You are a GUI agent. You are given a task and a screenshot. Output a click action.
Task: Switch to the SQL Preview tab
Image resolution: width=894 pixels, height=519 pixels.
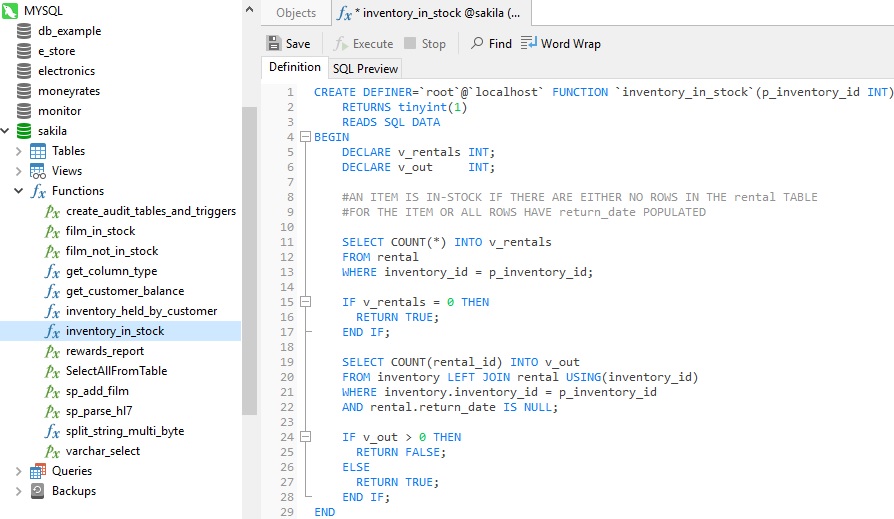pyautogui.click(x=365, y=69)
